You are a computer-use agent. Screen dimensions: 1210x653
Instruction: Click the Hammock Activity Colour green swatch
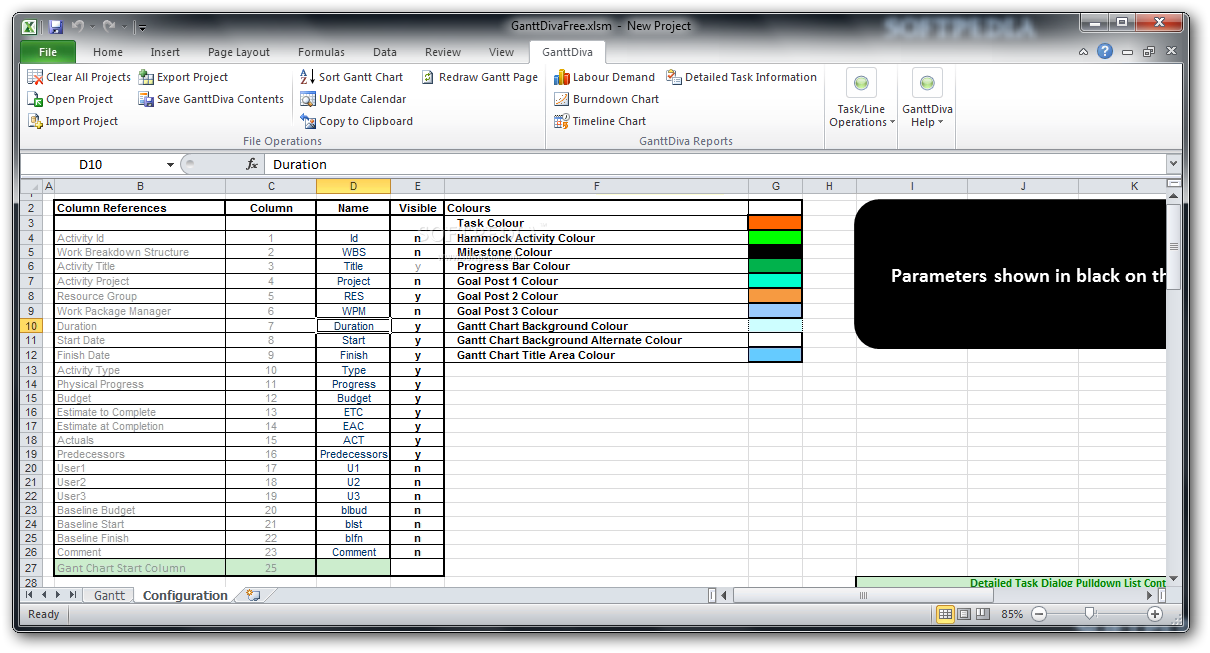pos(775,238)
